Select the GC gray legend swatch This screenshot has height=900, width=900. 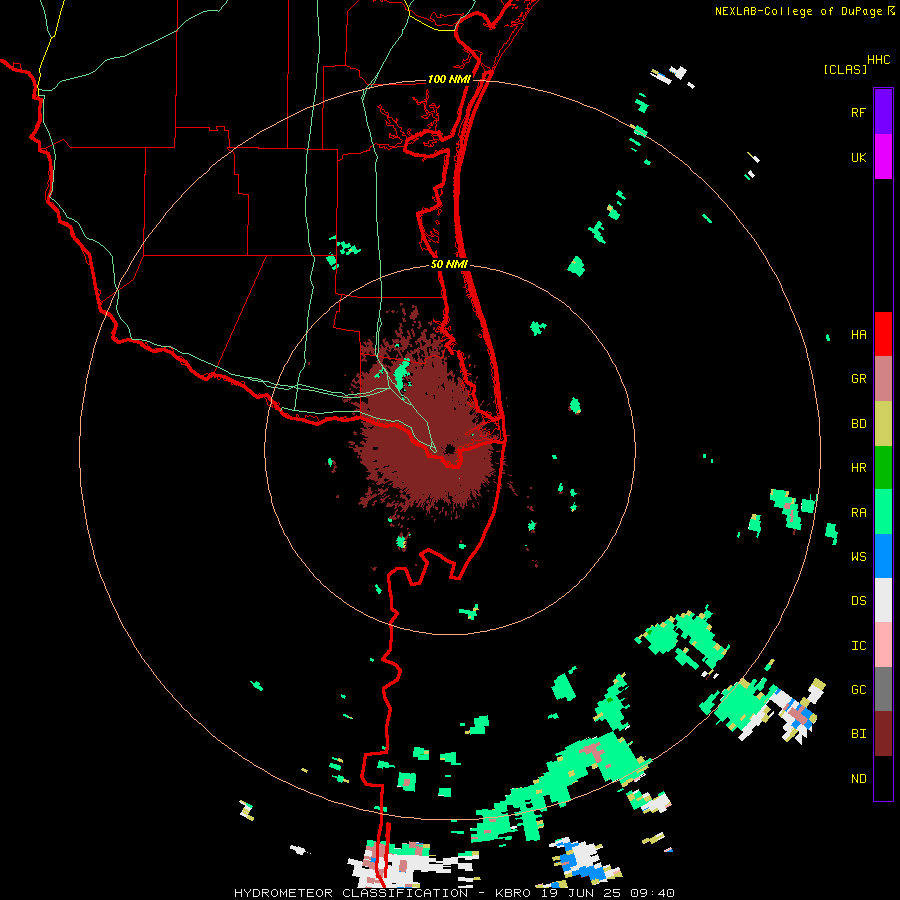(x=883, y=689)
